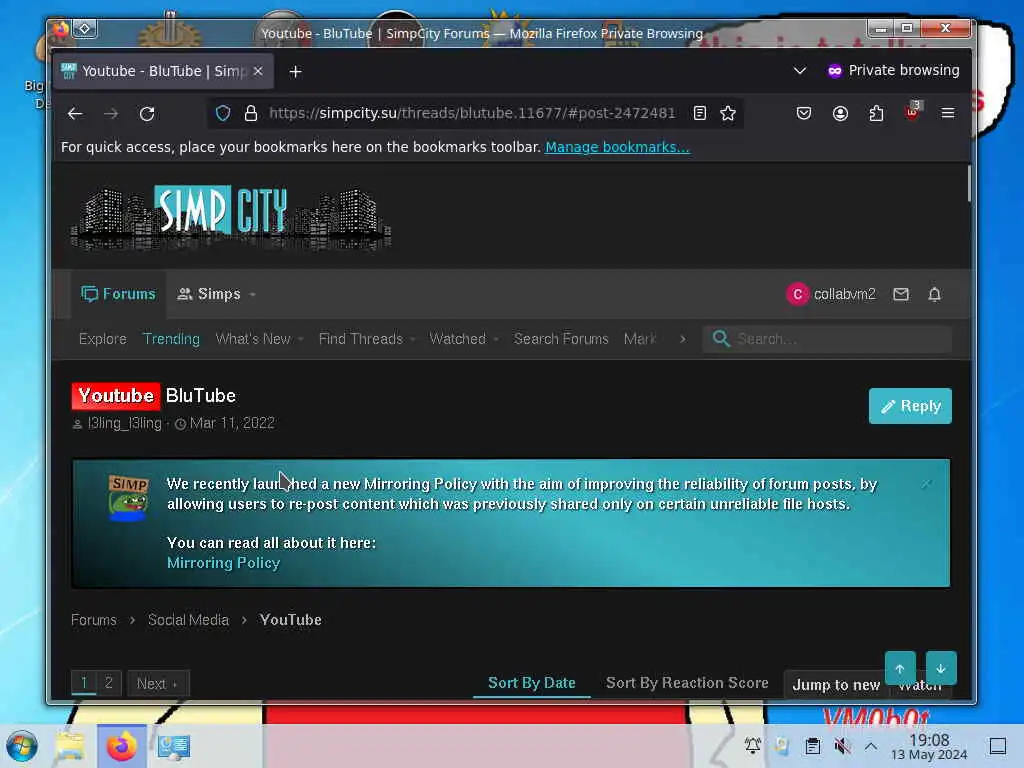1024x768 pixels.
Task: Select Explore in the sub-navigation
Action: [x=103, y=339]
